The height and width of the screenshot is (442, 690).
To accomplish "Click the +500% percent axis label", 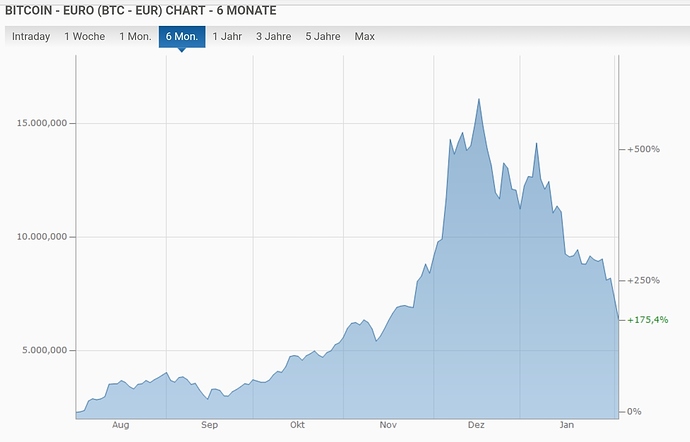I will [x=643, y=149].
